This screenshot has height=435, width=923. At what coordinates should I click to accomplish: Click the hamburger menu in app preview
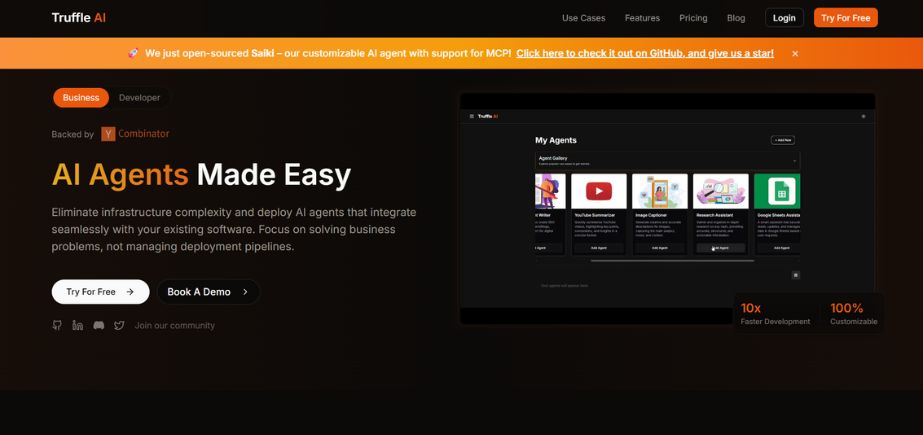472,116
